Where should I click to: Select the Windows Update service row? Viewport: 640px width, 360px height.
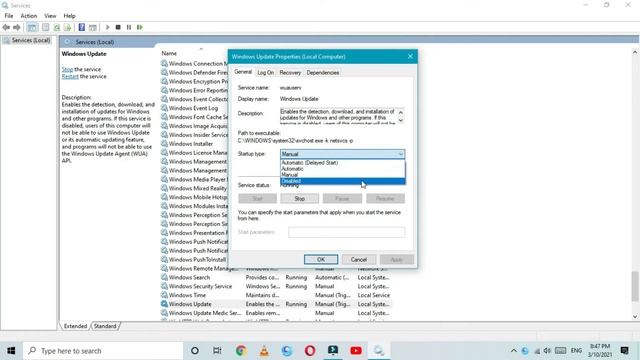[276, 304]
